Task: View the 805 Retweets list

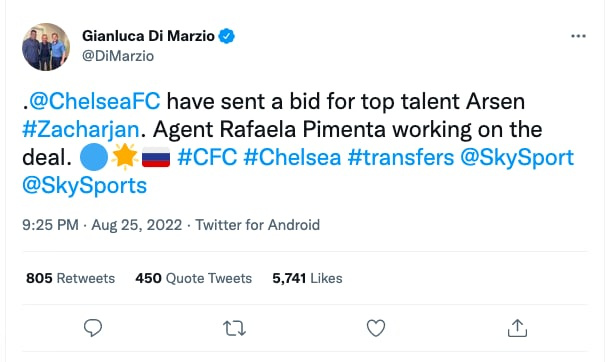Action: click(70, 278)
